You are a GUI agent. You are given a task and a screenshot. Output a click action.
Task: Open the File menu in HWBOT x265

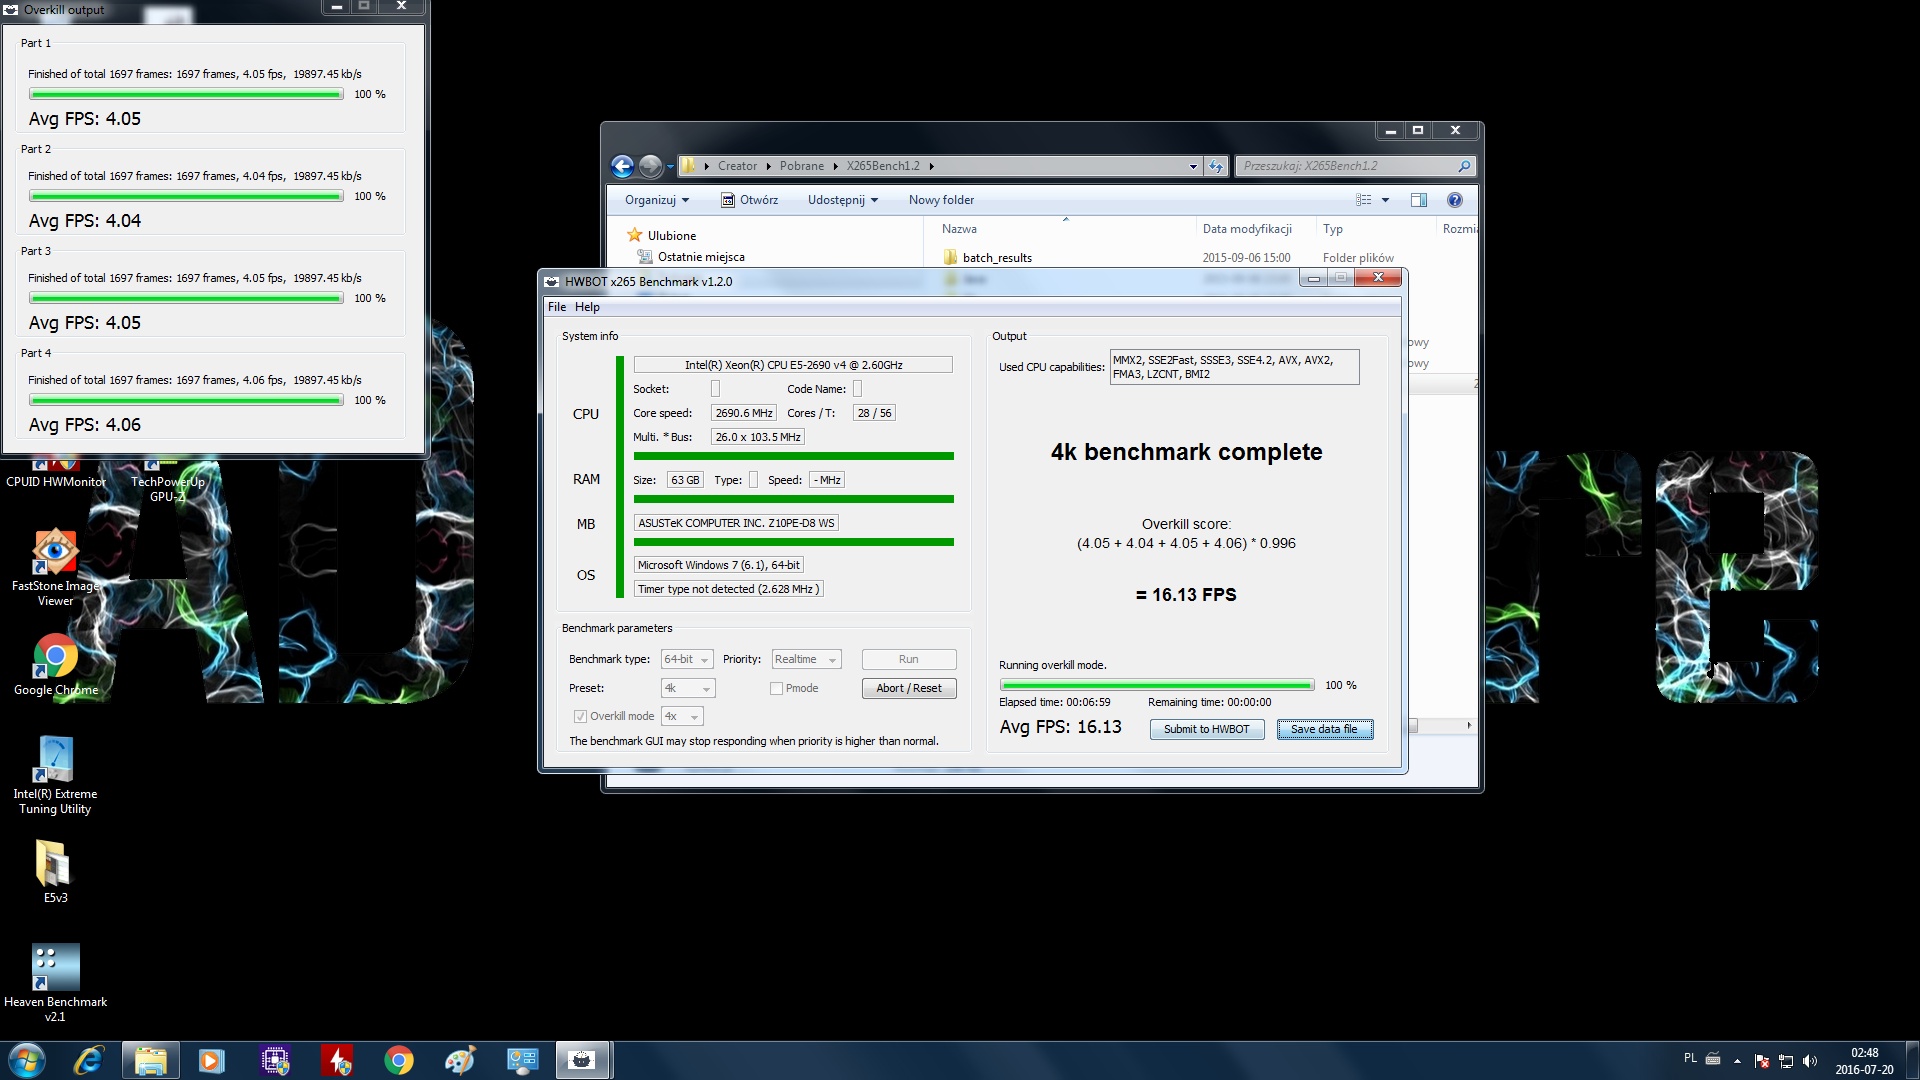tap(557, 307)
